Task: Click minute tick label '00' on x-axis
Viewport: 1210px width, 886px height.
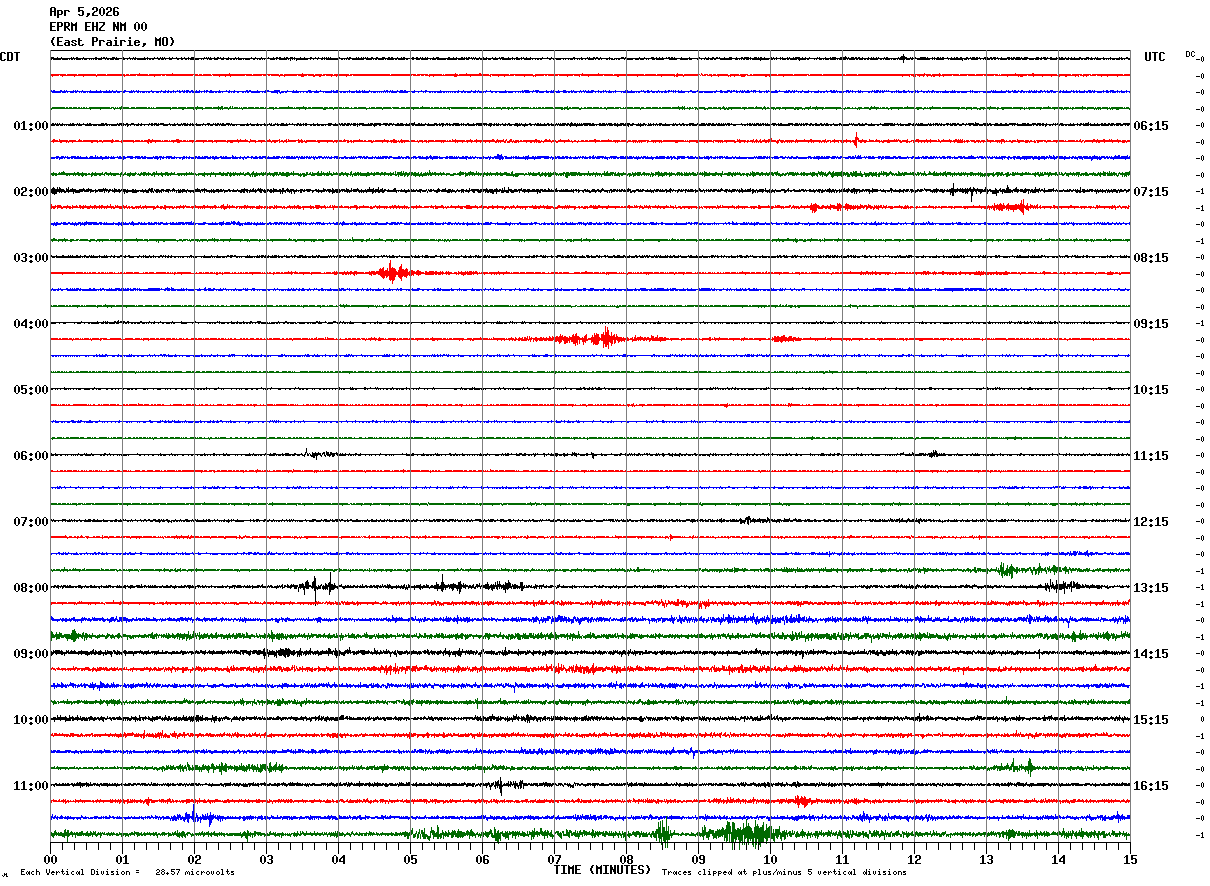Action: [x=50, y=859]
